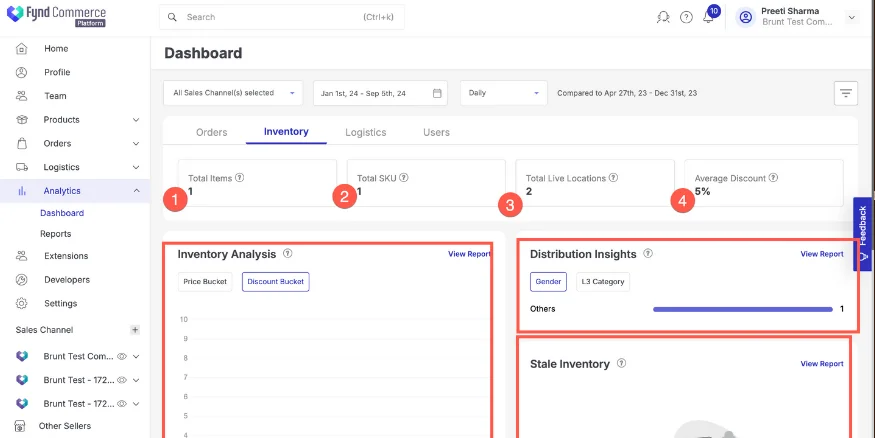Switch to the Inventory tab
Screen dimensions: 875x438
[x=286, y=132]
